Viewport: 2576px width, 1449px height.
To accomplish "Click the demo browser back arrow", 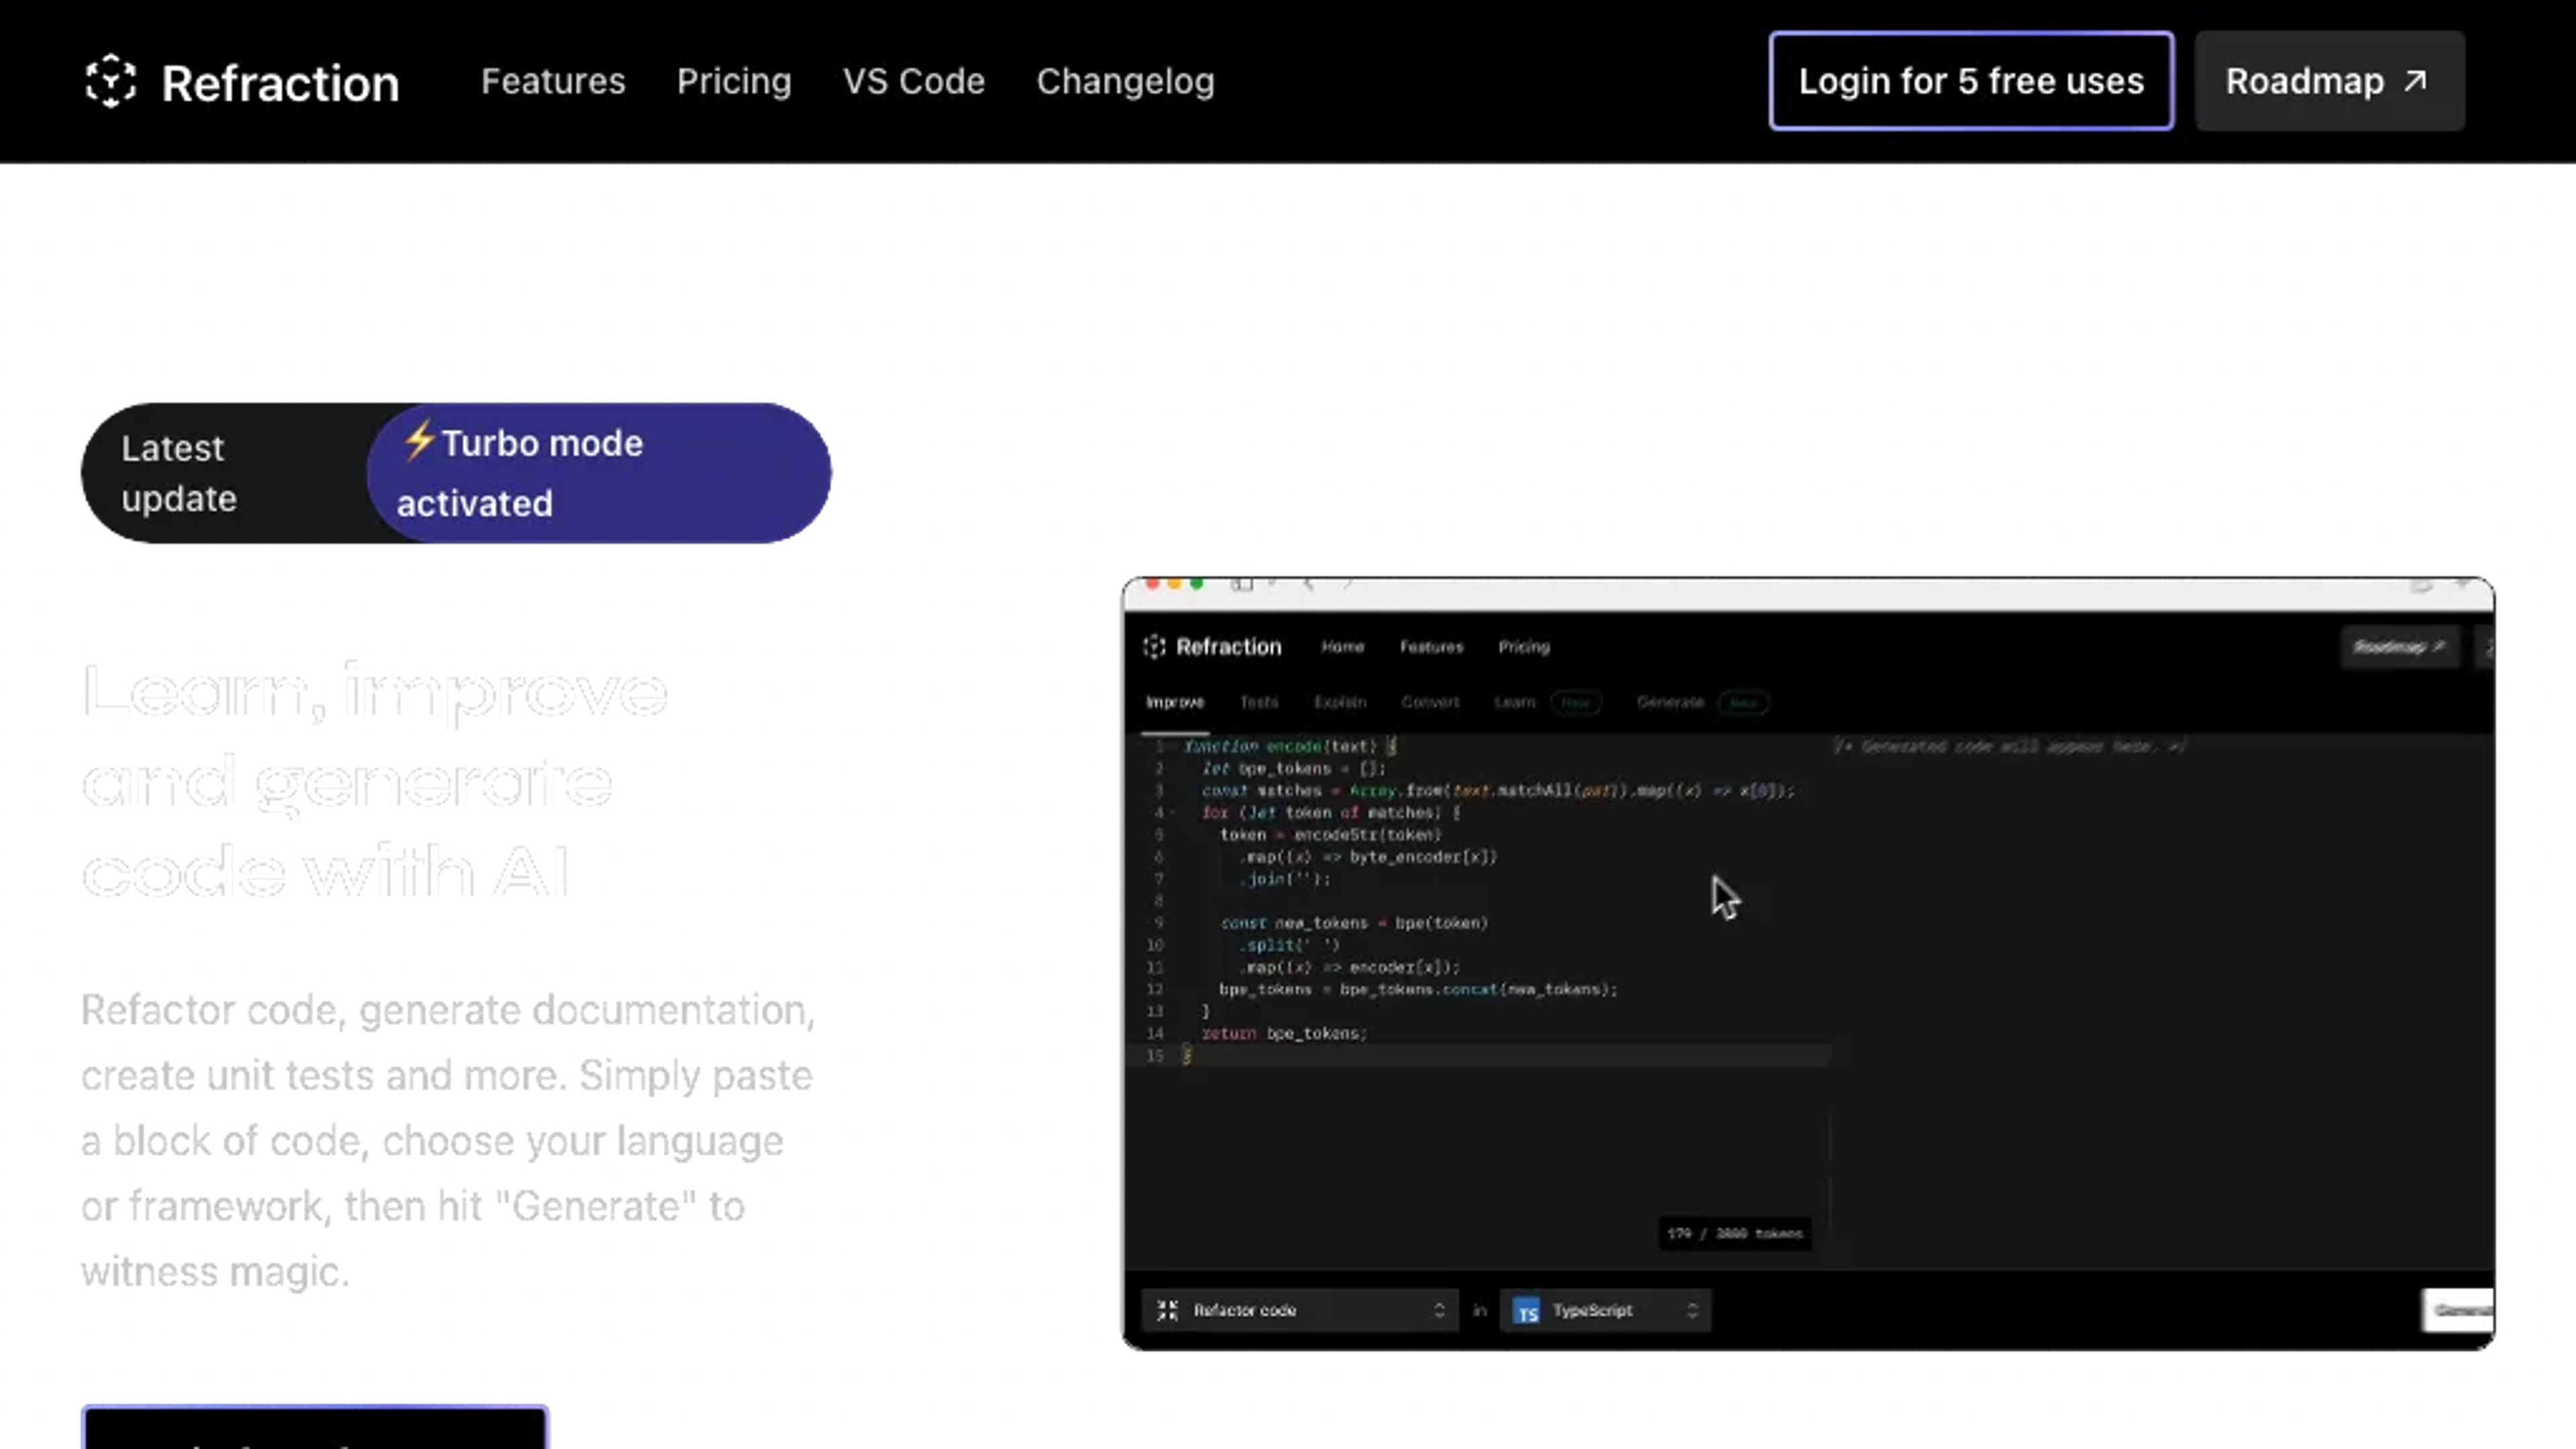I will (x=1308, y=584).
